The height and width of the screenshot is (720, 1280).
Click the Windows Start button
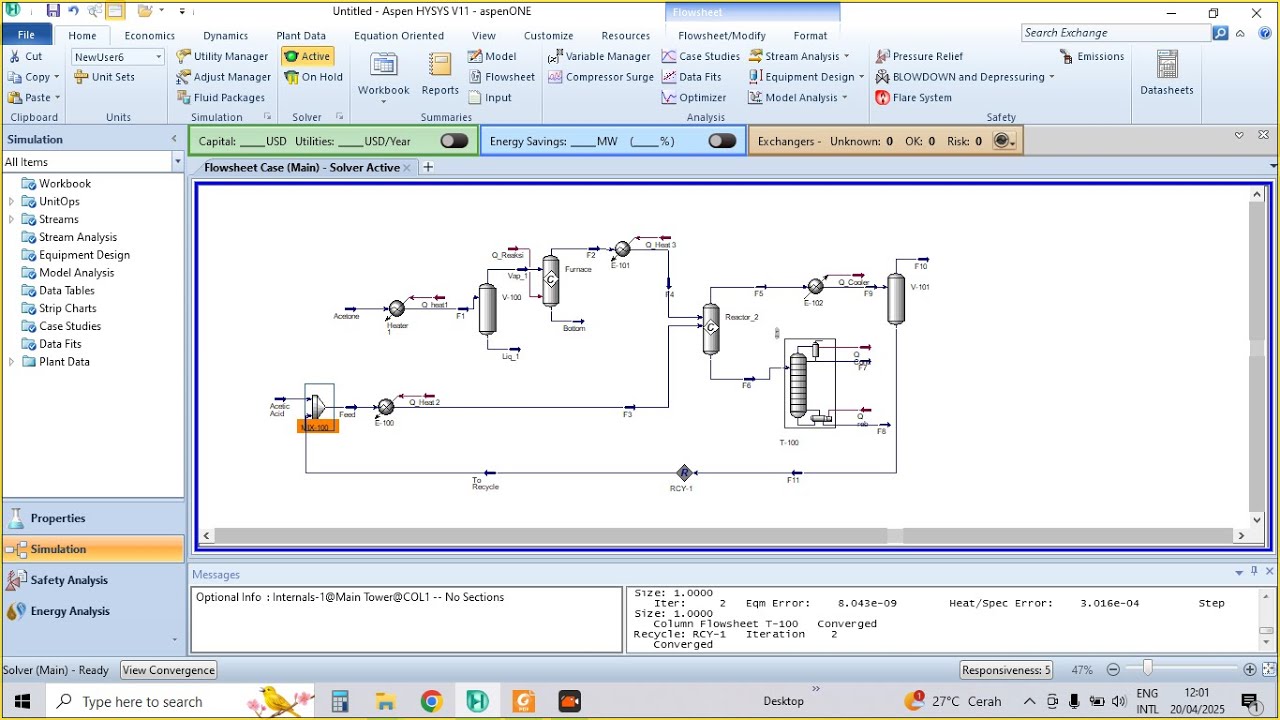22,701
